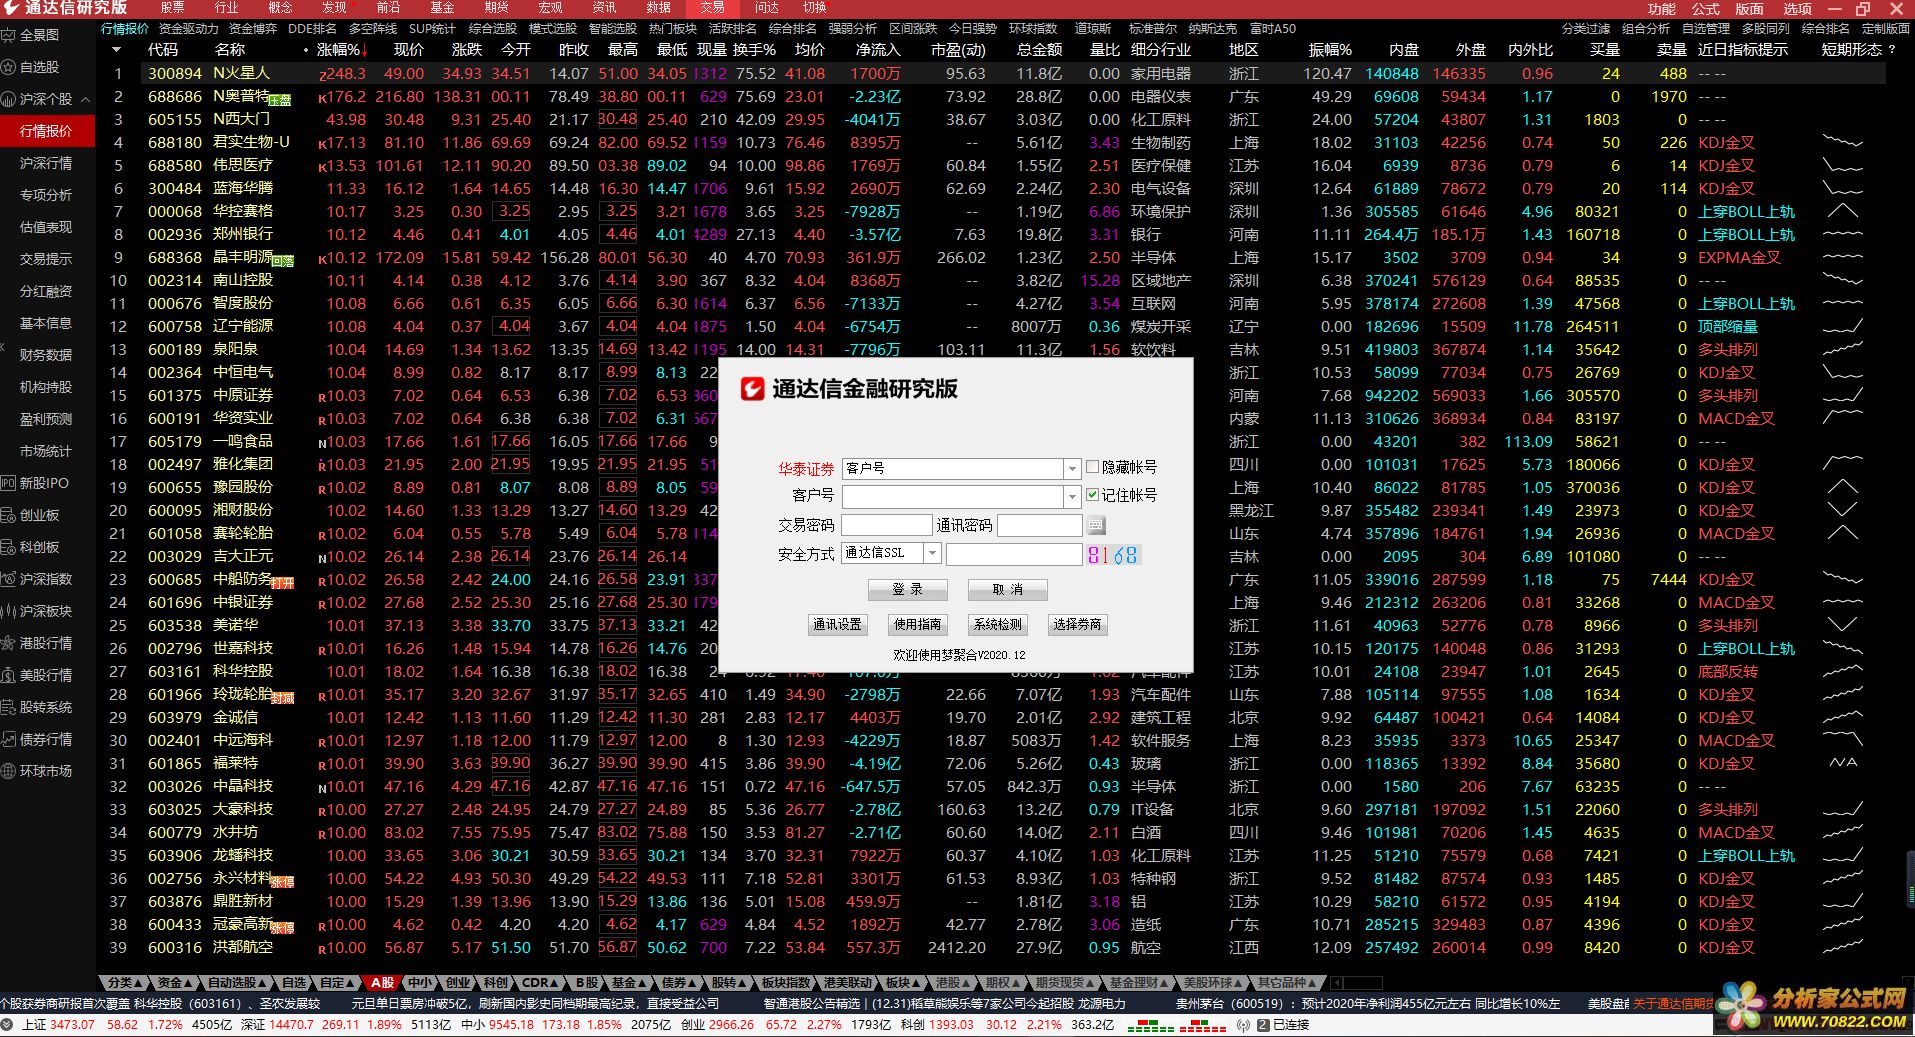The width and height of the screenshot is (1915, 1037).
Task: Expand the empty 客户号 account dropdown arrow
Action: [1072, 496]
